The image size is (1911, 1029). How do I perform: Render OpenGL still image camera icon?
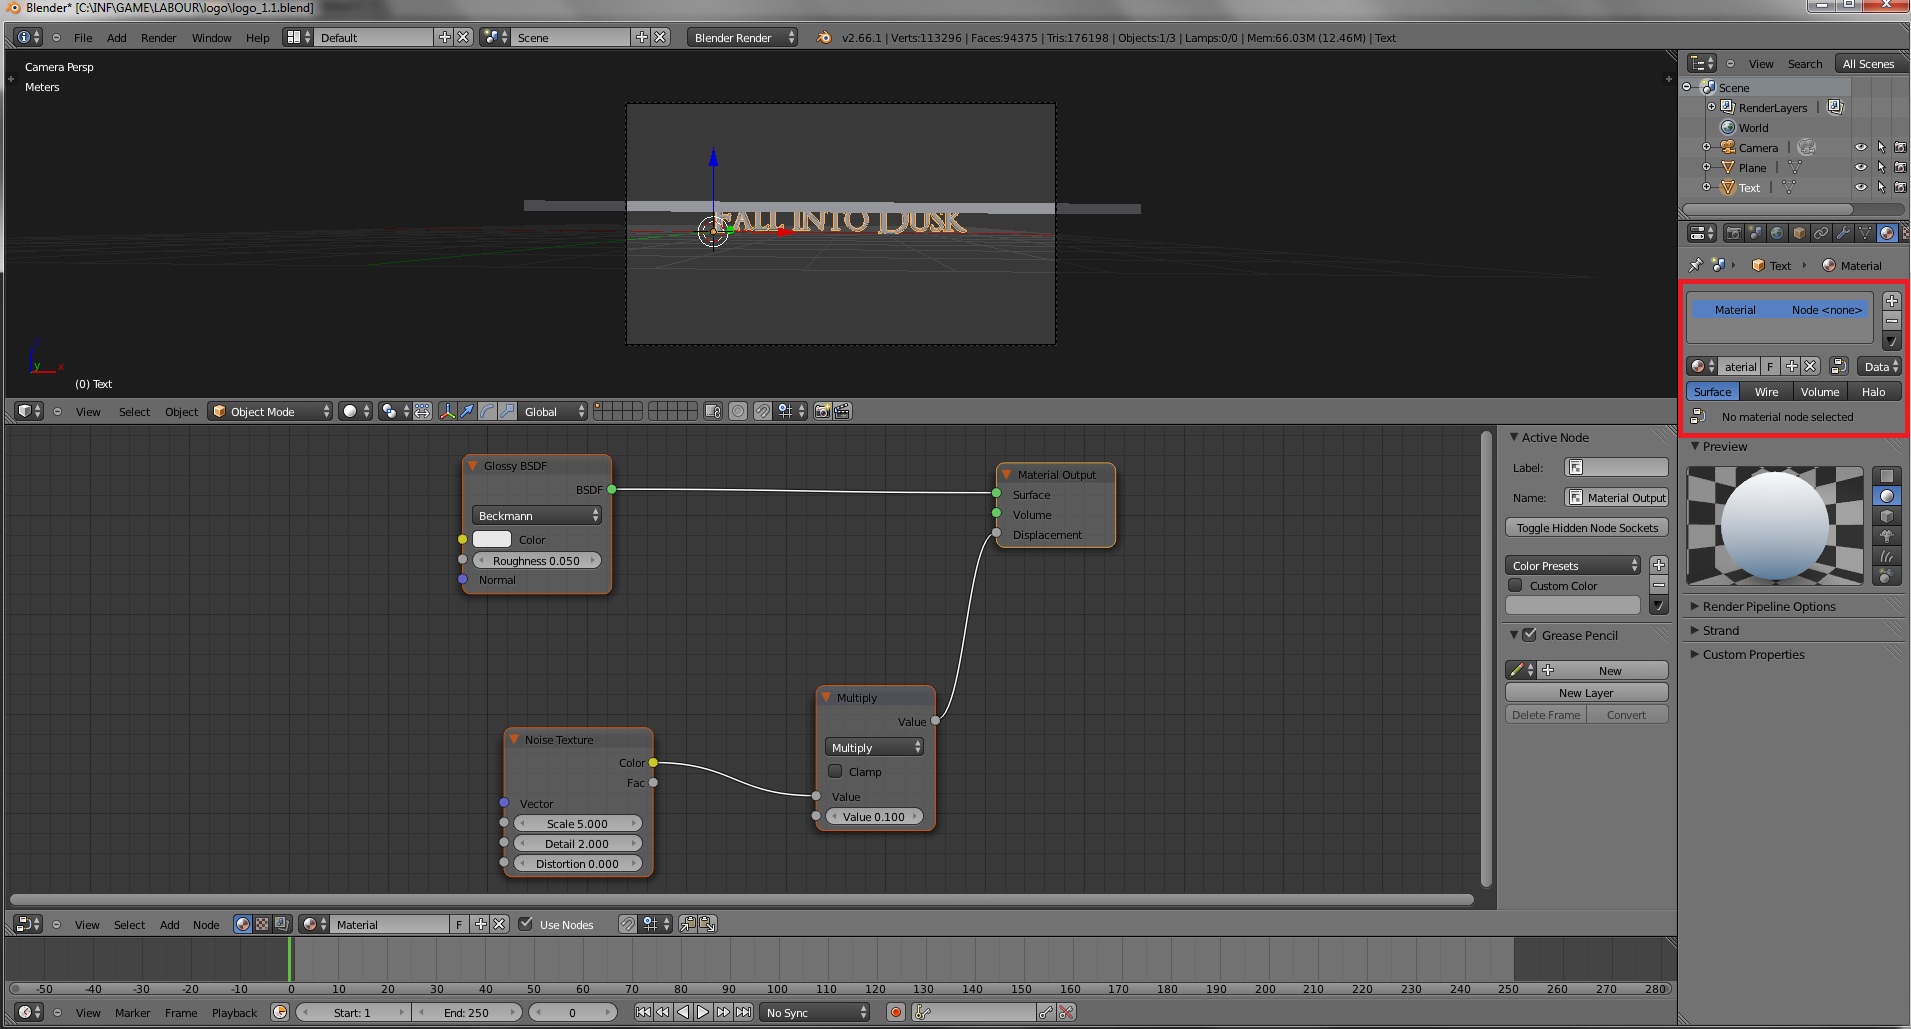pyautogui.click(x=823, y=411)
